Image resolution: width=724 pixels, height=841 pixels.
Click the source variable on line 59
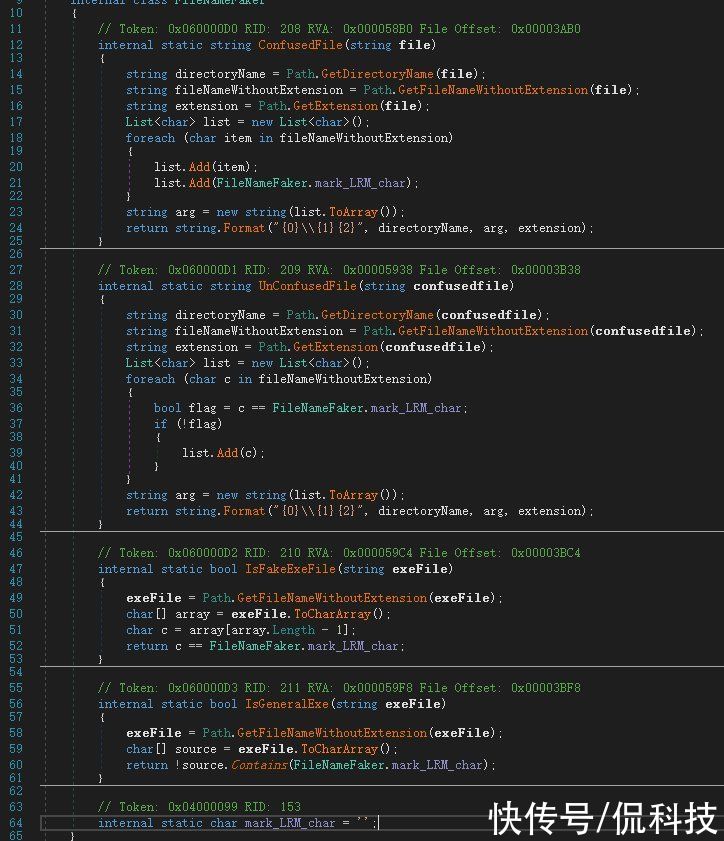pos(196,749)
